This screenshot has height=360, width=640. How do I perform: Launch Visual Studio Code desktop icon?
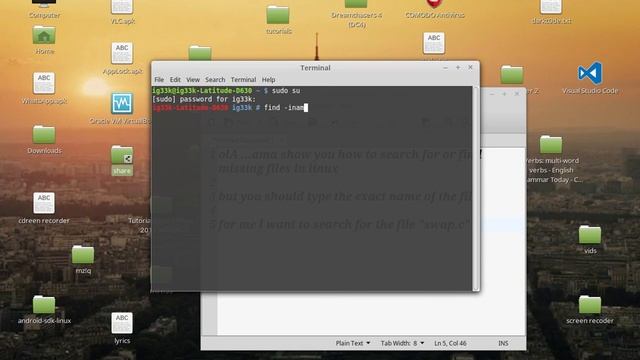(x=590, y=73)
